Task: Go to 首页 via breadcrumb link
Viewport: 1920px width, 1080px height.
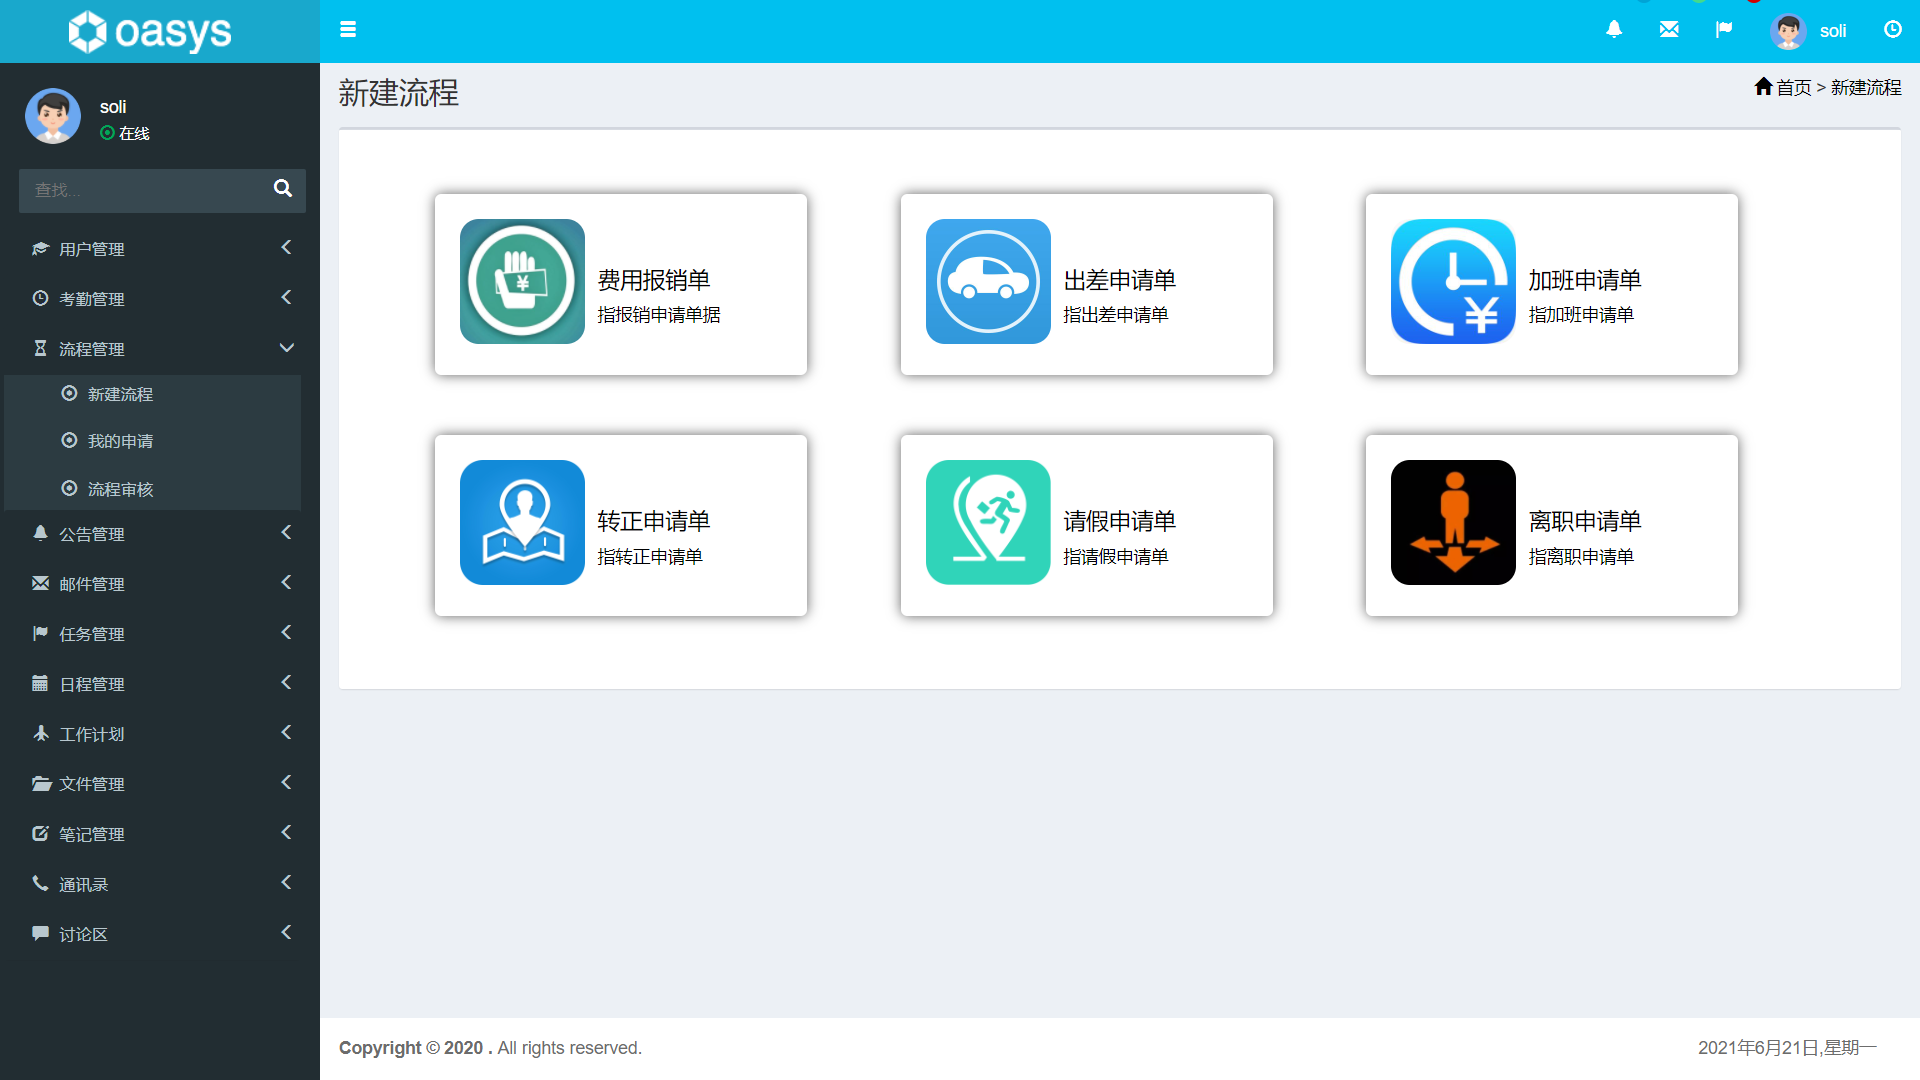Action: click(x=1793, y=87)
